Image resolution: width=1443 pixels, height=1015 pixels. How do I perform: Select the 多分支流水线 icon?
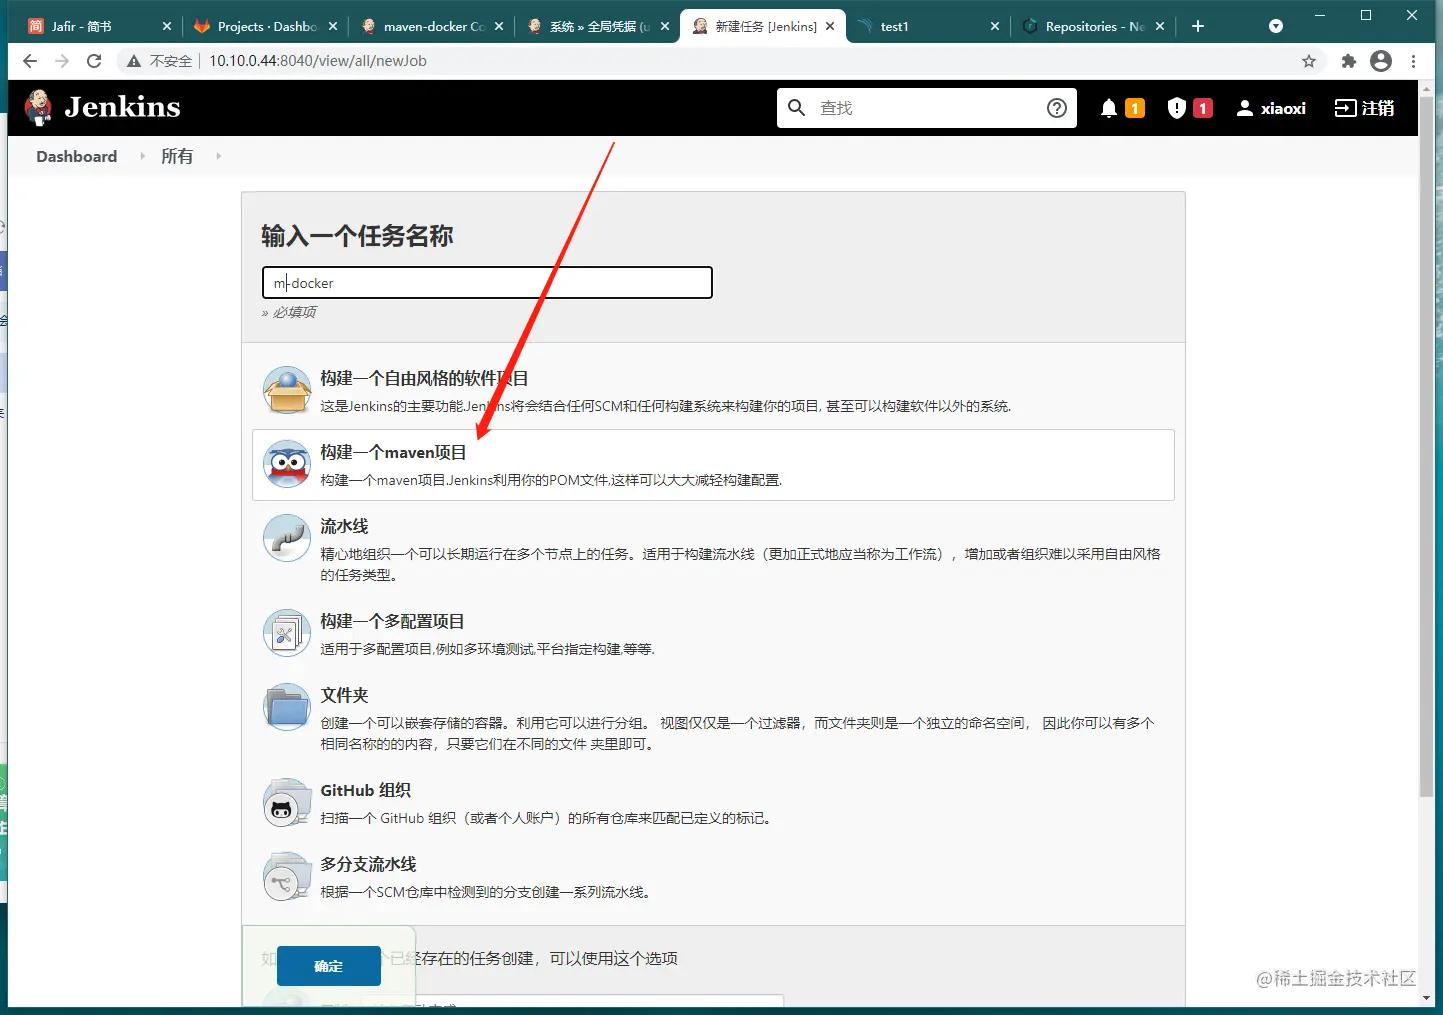[x=287, y=876]
